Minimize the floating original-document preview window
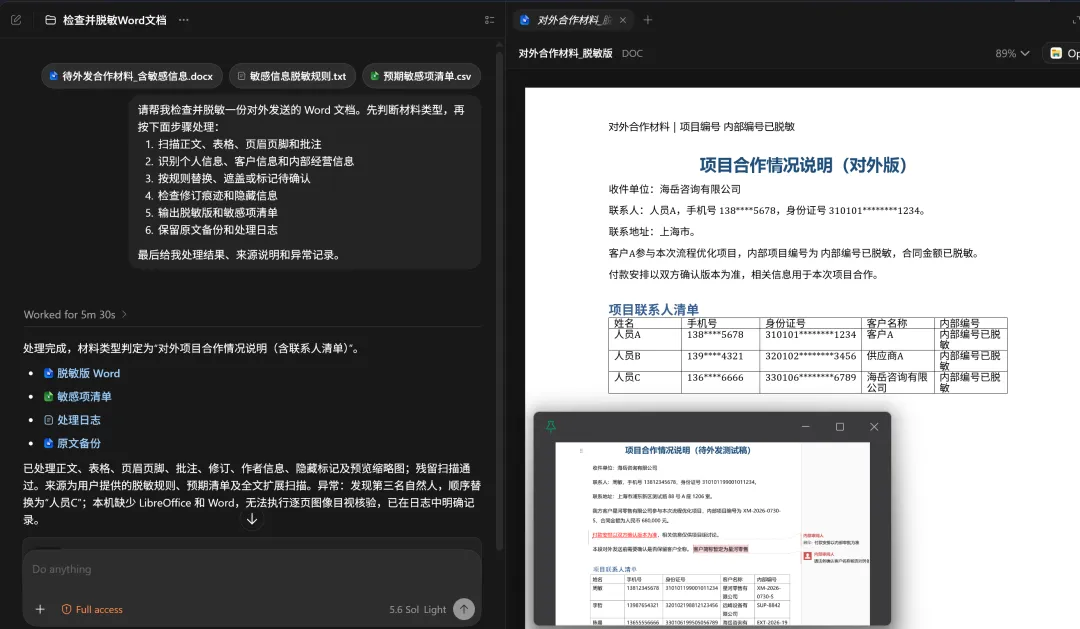Viewport: 1080px width, 629px height. [805, 426]
